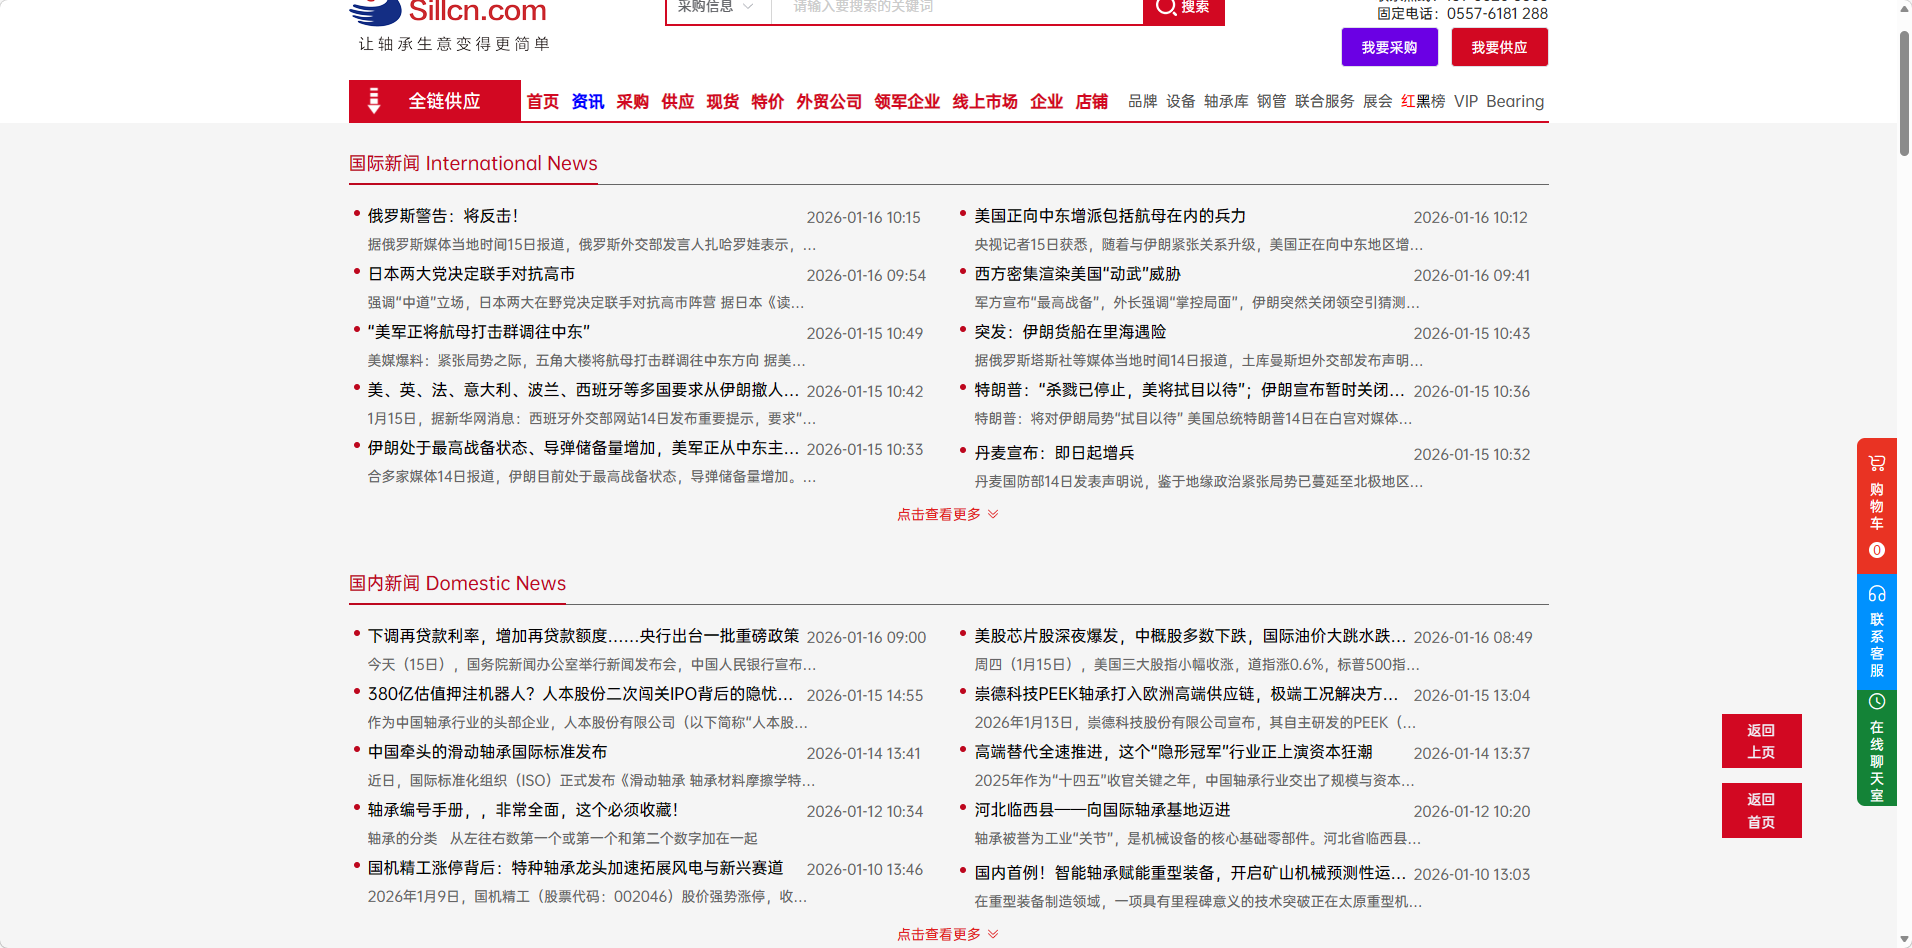Screen dimensions: 1912x948
Task: Open customer service headset icon
Action: click(1876, 593)
